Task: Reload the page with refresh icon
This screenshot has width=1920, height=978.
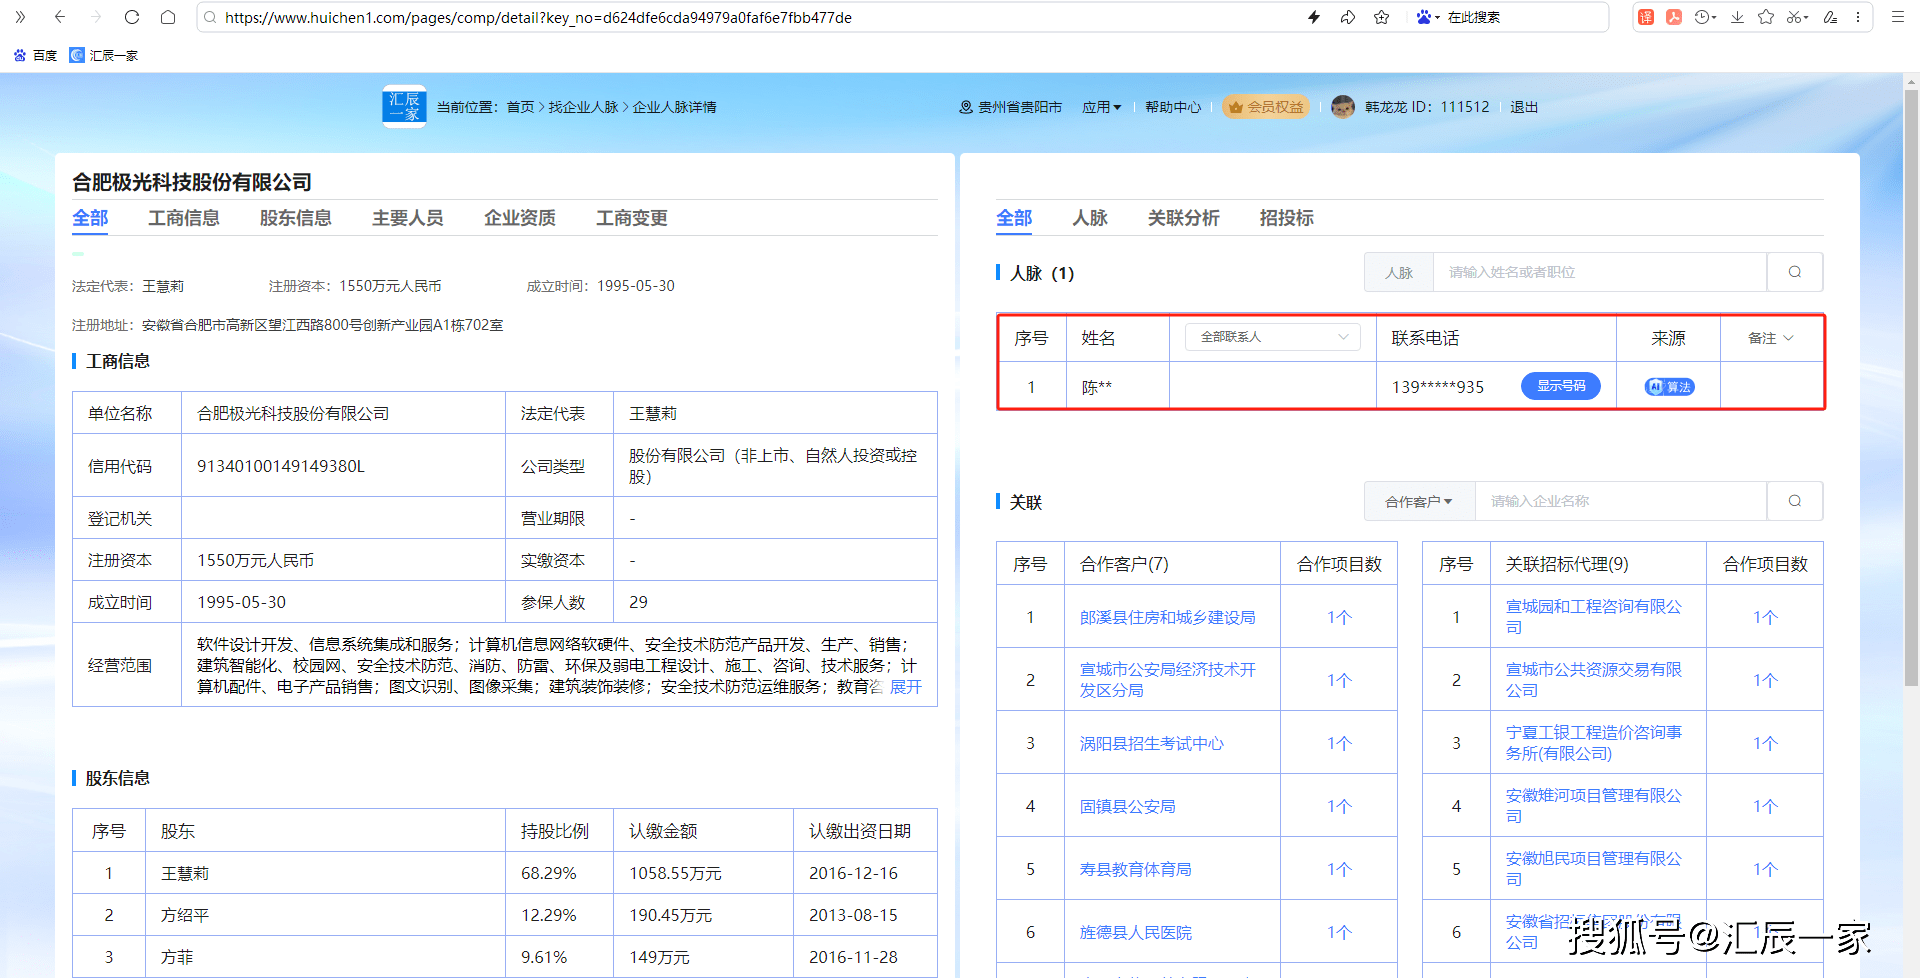Action: coord(132,17)
